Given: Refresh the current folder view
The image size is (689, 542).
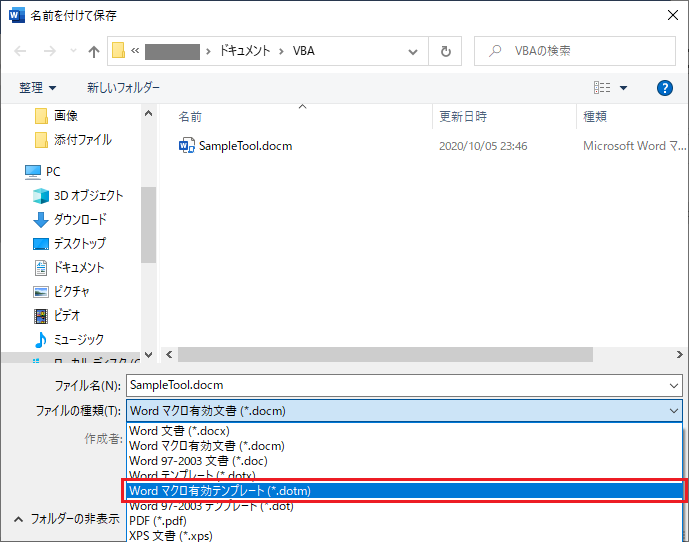Looking at the screenshot, I should click(446, 51).
